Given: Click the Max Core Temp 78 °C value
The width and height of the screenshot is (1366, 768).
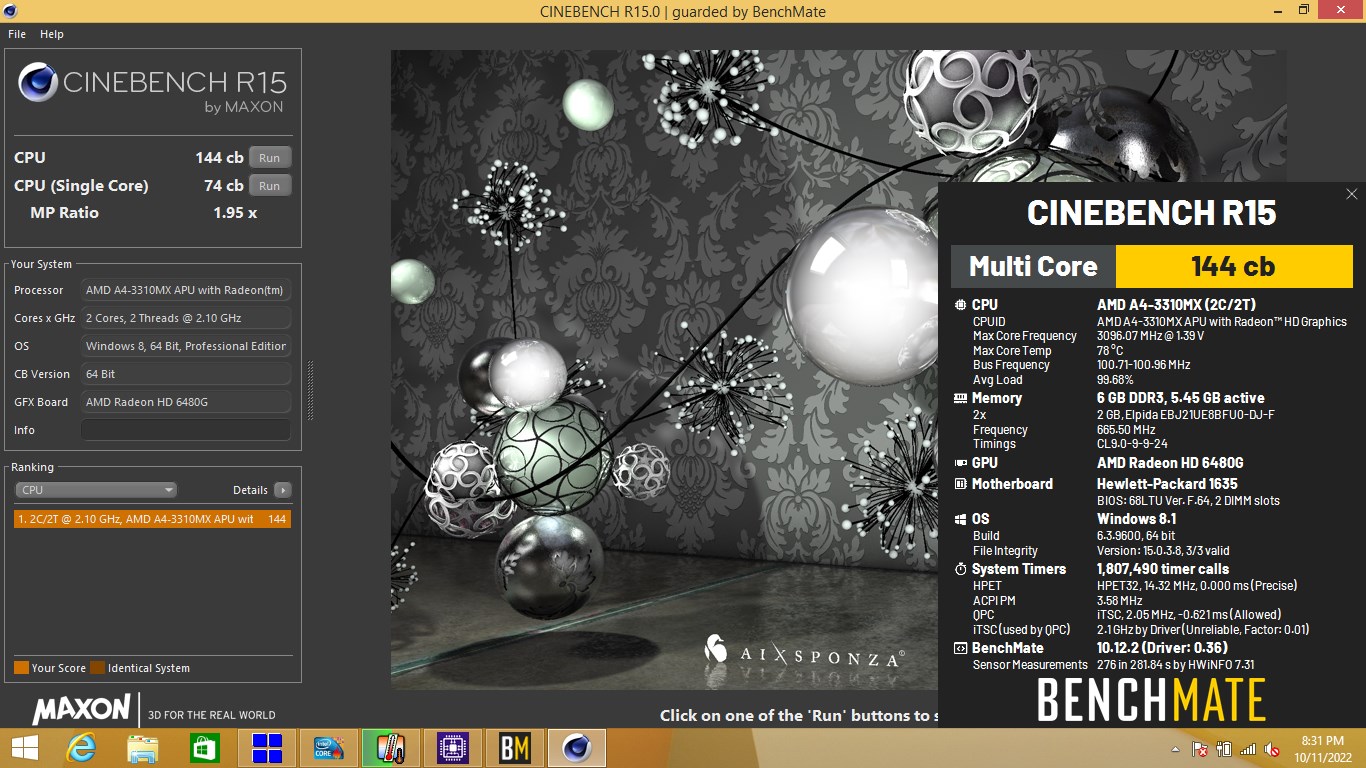Looking at the screenshot, I should [x=1111, y=351].
